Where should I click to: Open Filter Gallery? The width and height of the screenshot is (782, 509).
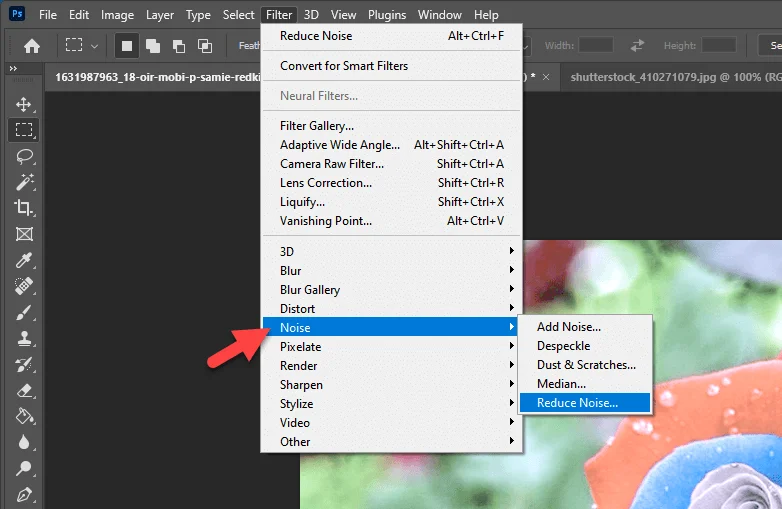pos(391,126)
